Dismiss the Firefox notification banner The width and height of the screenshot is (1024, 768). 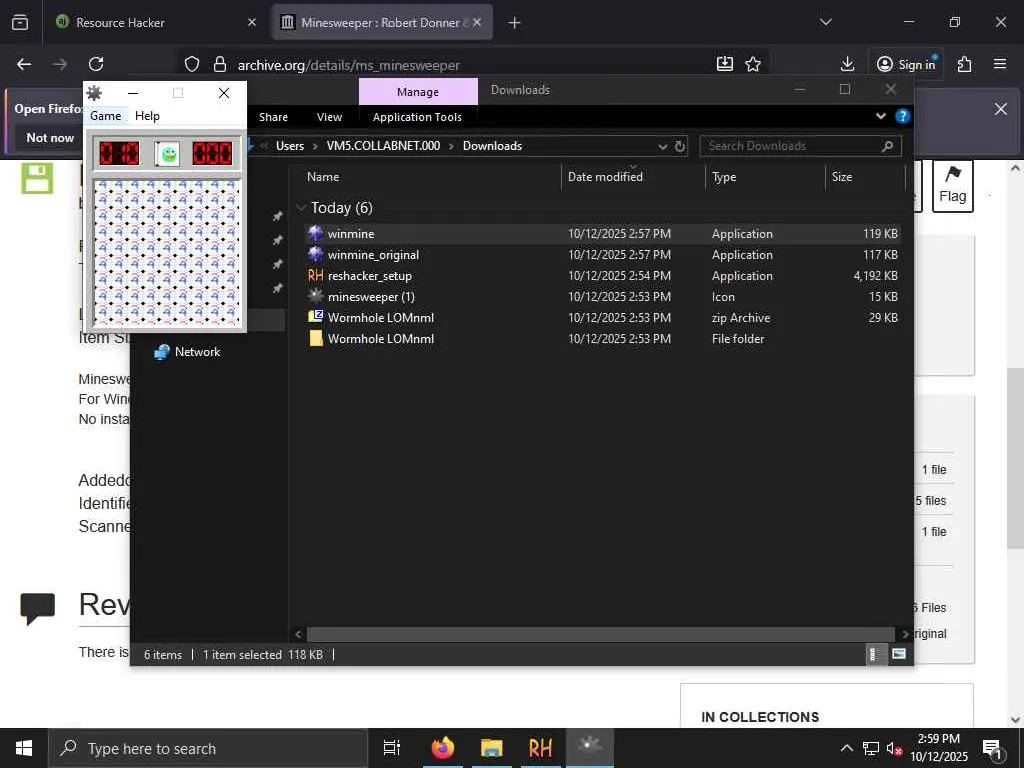[1000, 109]
